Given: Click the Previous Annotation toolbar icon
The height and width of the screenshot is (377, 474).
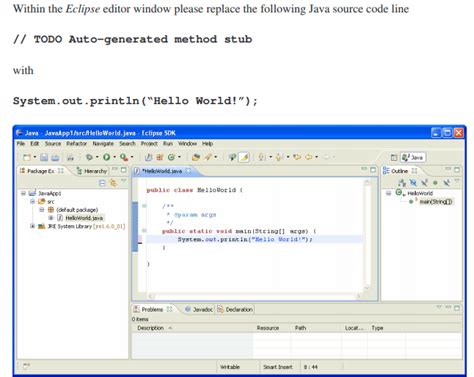Looking at the screenshot, I should 279,157.
